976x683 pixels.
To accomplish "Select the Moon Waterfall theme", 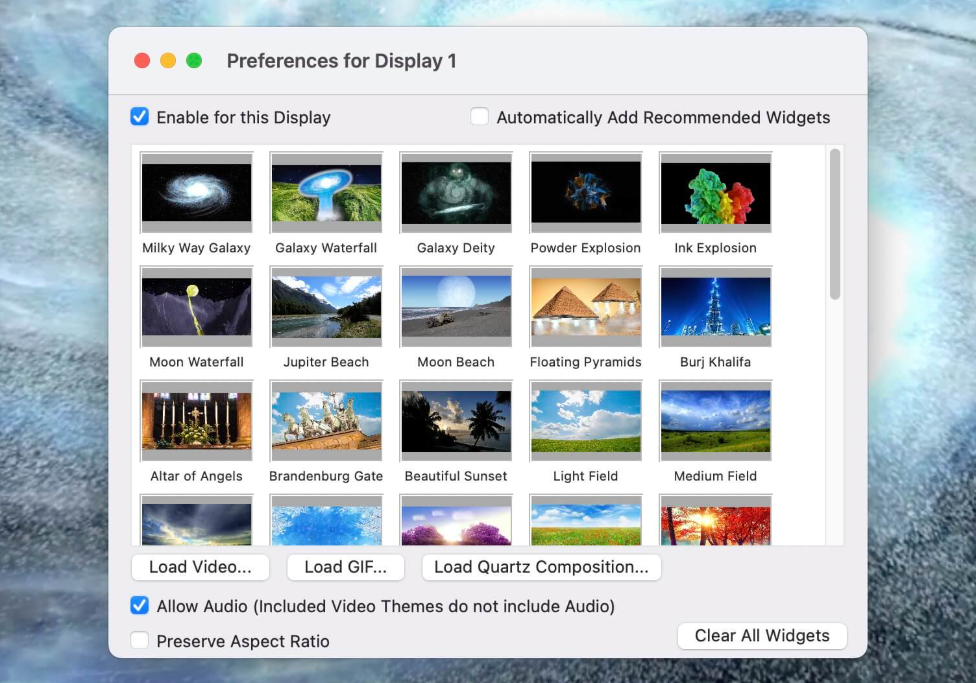I will (x=196, y=307).
